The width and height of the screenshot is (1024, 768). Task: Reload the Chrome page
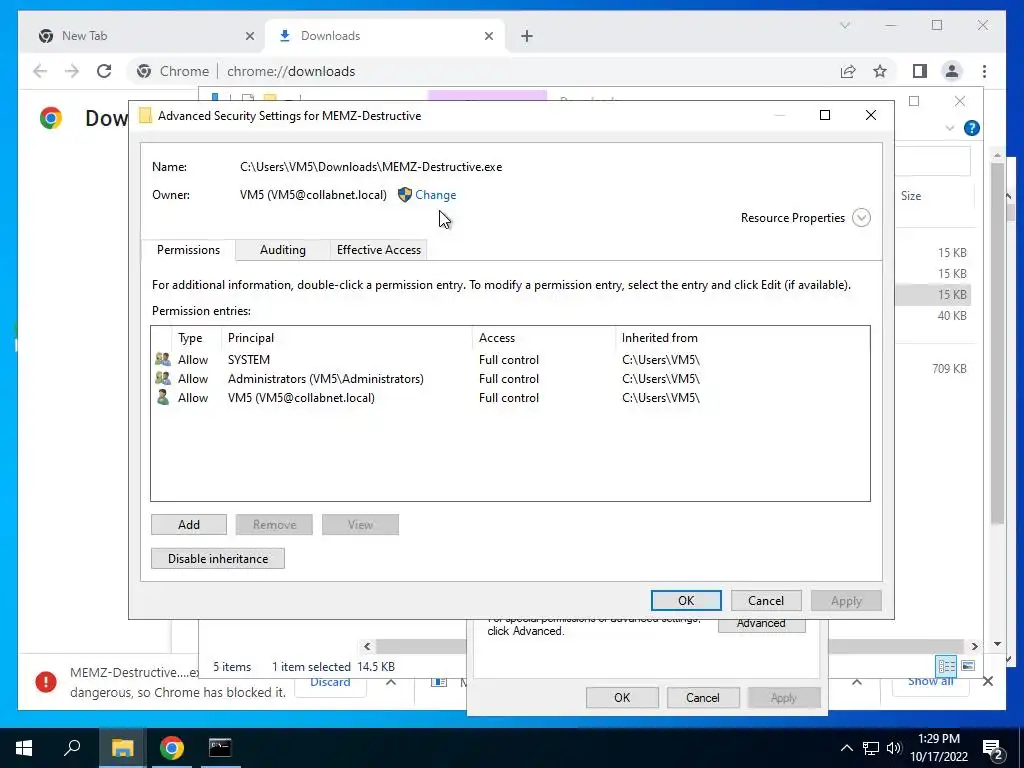click(104, 71)
